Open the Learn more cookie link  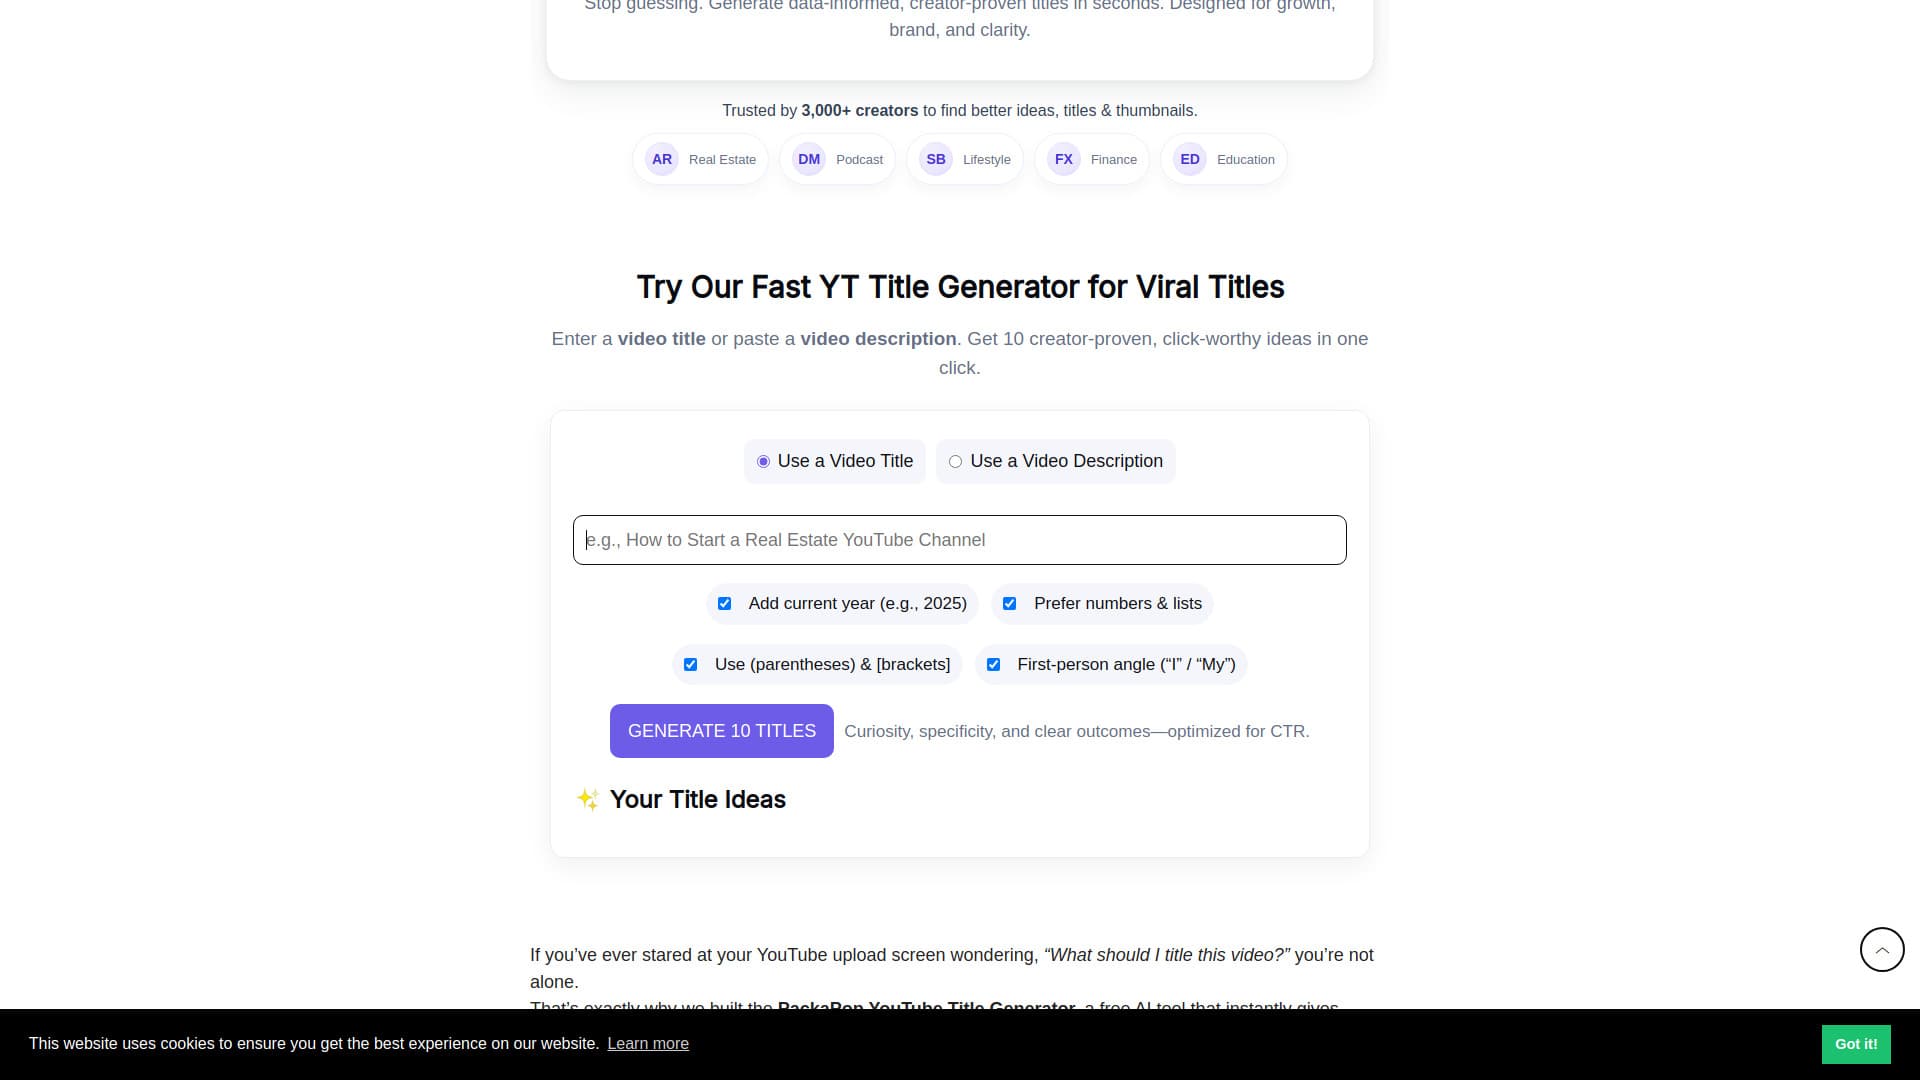click(x=648, y=1043)
